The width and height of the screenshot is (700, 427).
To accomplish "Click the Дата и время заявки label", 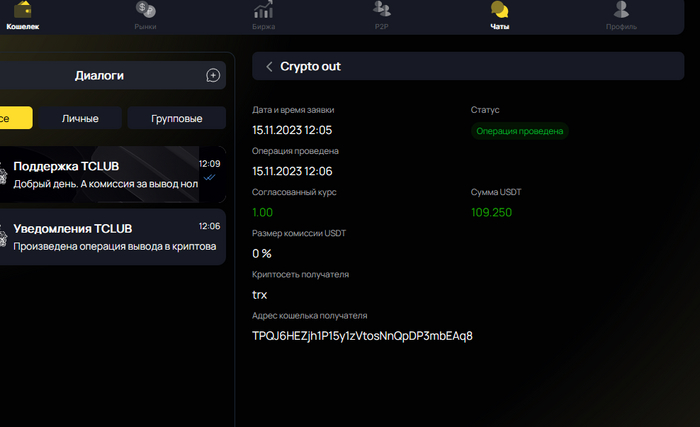I will point(293,110).
